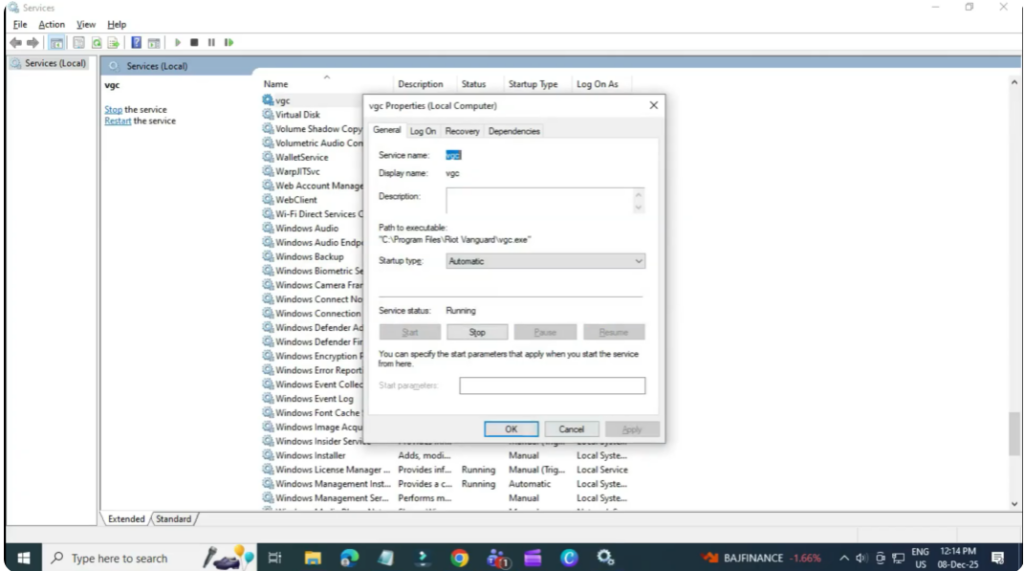
Task: Click the Refresh toolbar icon
Action: pyautogui.click(x=96, y=42)
